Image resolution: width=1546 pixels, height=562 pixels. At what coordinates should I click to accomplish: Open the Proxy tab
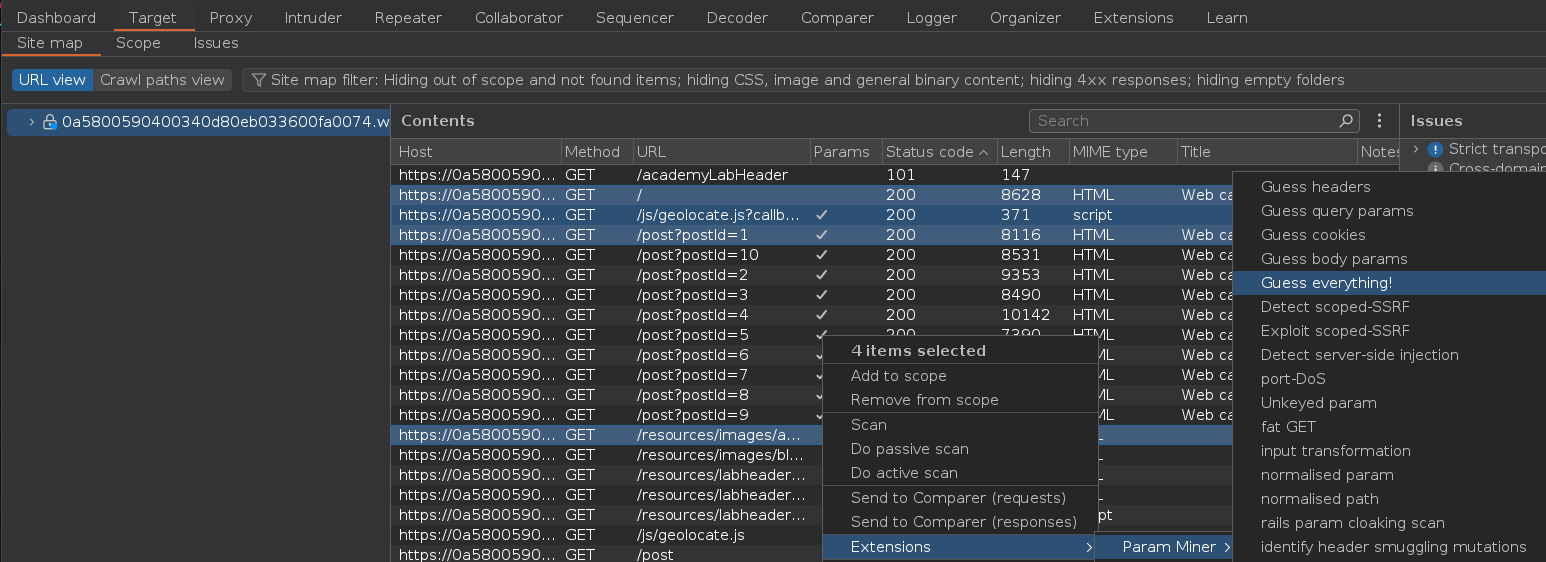pos(230,18)
